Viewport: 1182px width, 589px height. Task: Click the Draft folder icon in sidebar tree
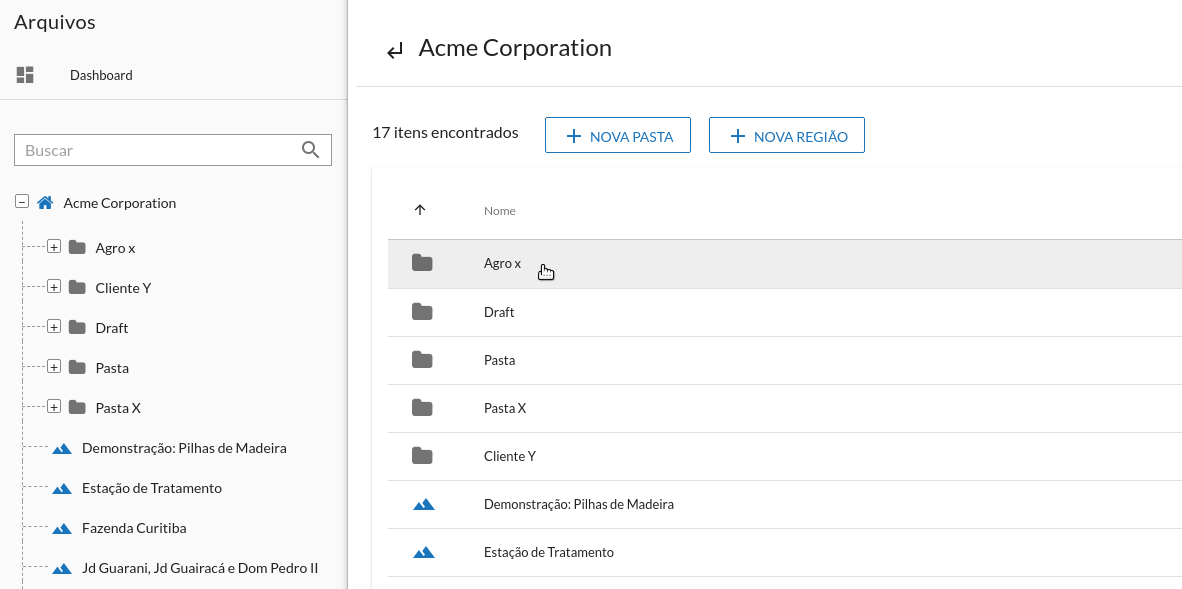click(x=77, y=327)
